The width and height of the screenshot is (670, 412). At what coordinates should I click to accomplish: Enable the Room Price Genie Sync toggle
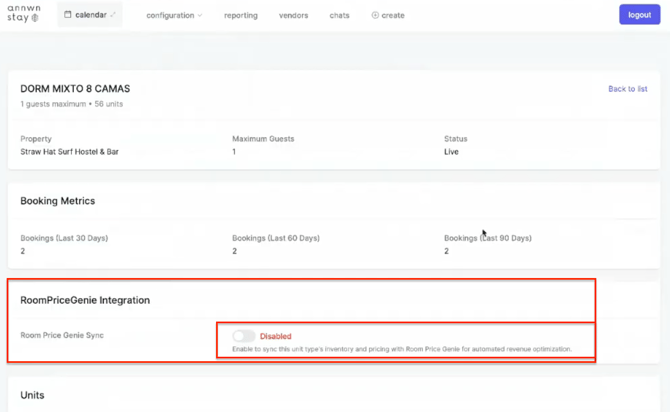point(243,336)
